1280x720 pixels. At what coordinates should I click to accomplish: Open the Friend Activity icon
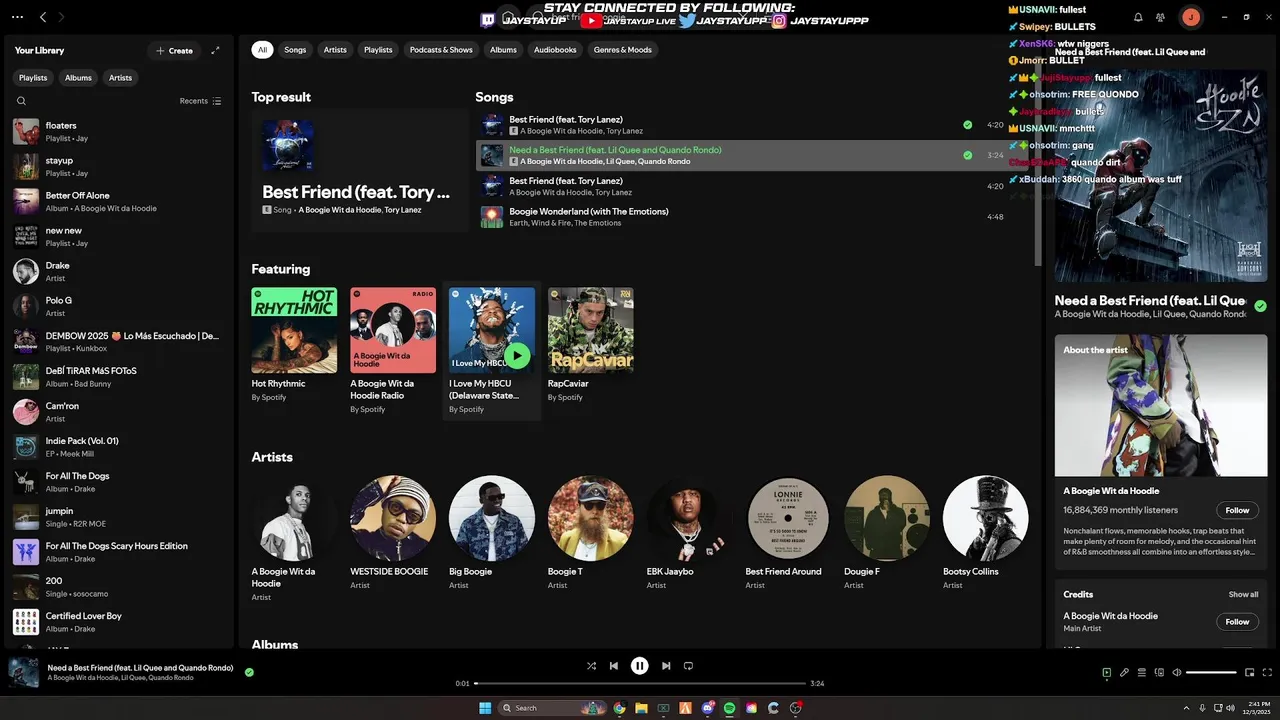pyautogui.click(x=1160, y=17)
